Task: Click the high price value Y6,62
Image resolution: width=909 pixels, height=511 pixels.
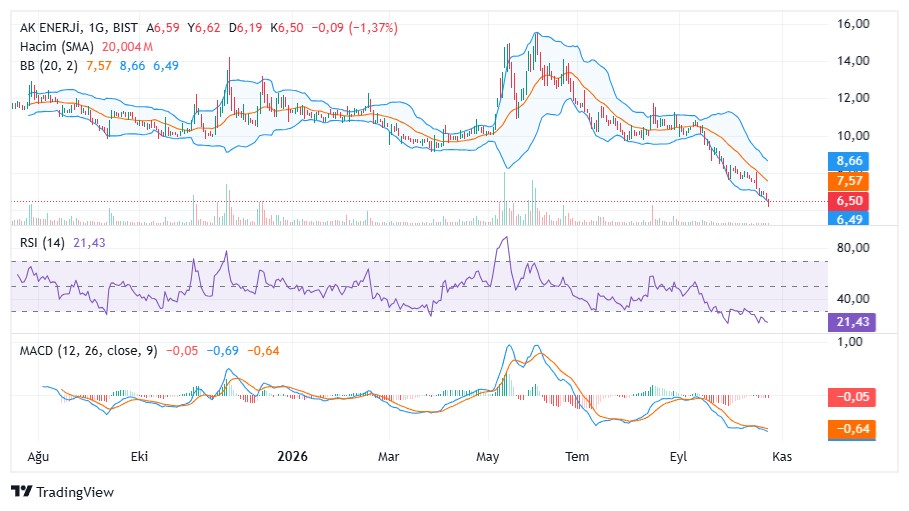Action: [x=204, y=27]
